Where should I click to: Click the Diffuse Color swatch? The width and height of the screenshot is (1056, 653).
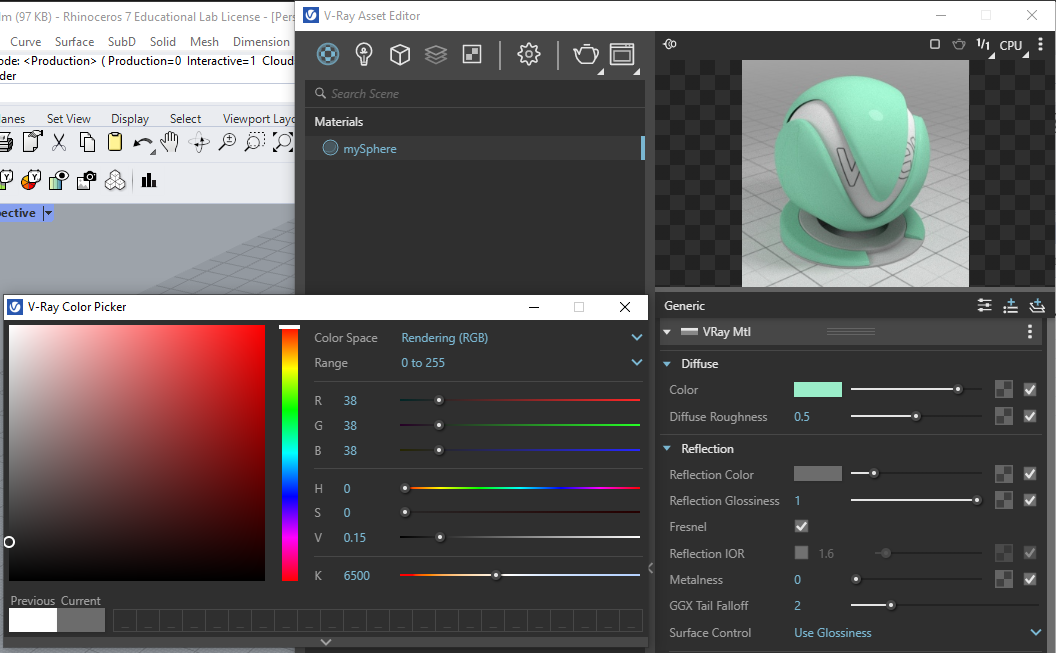(818, 389)
